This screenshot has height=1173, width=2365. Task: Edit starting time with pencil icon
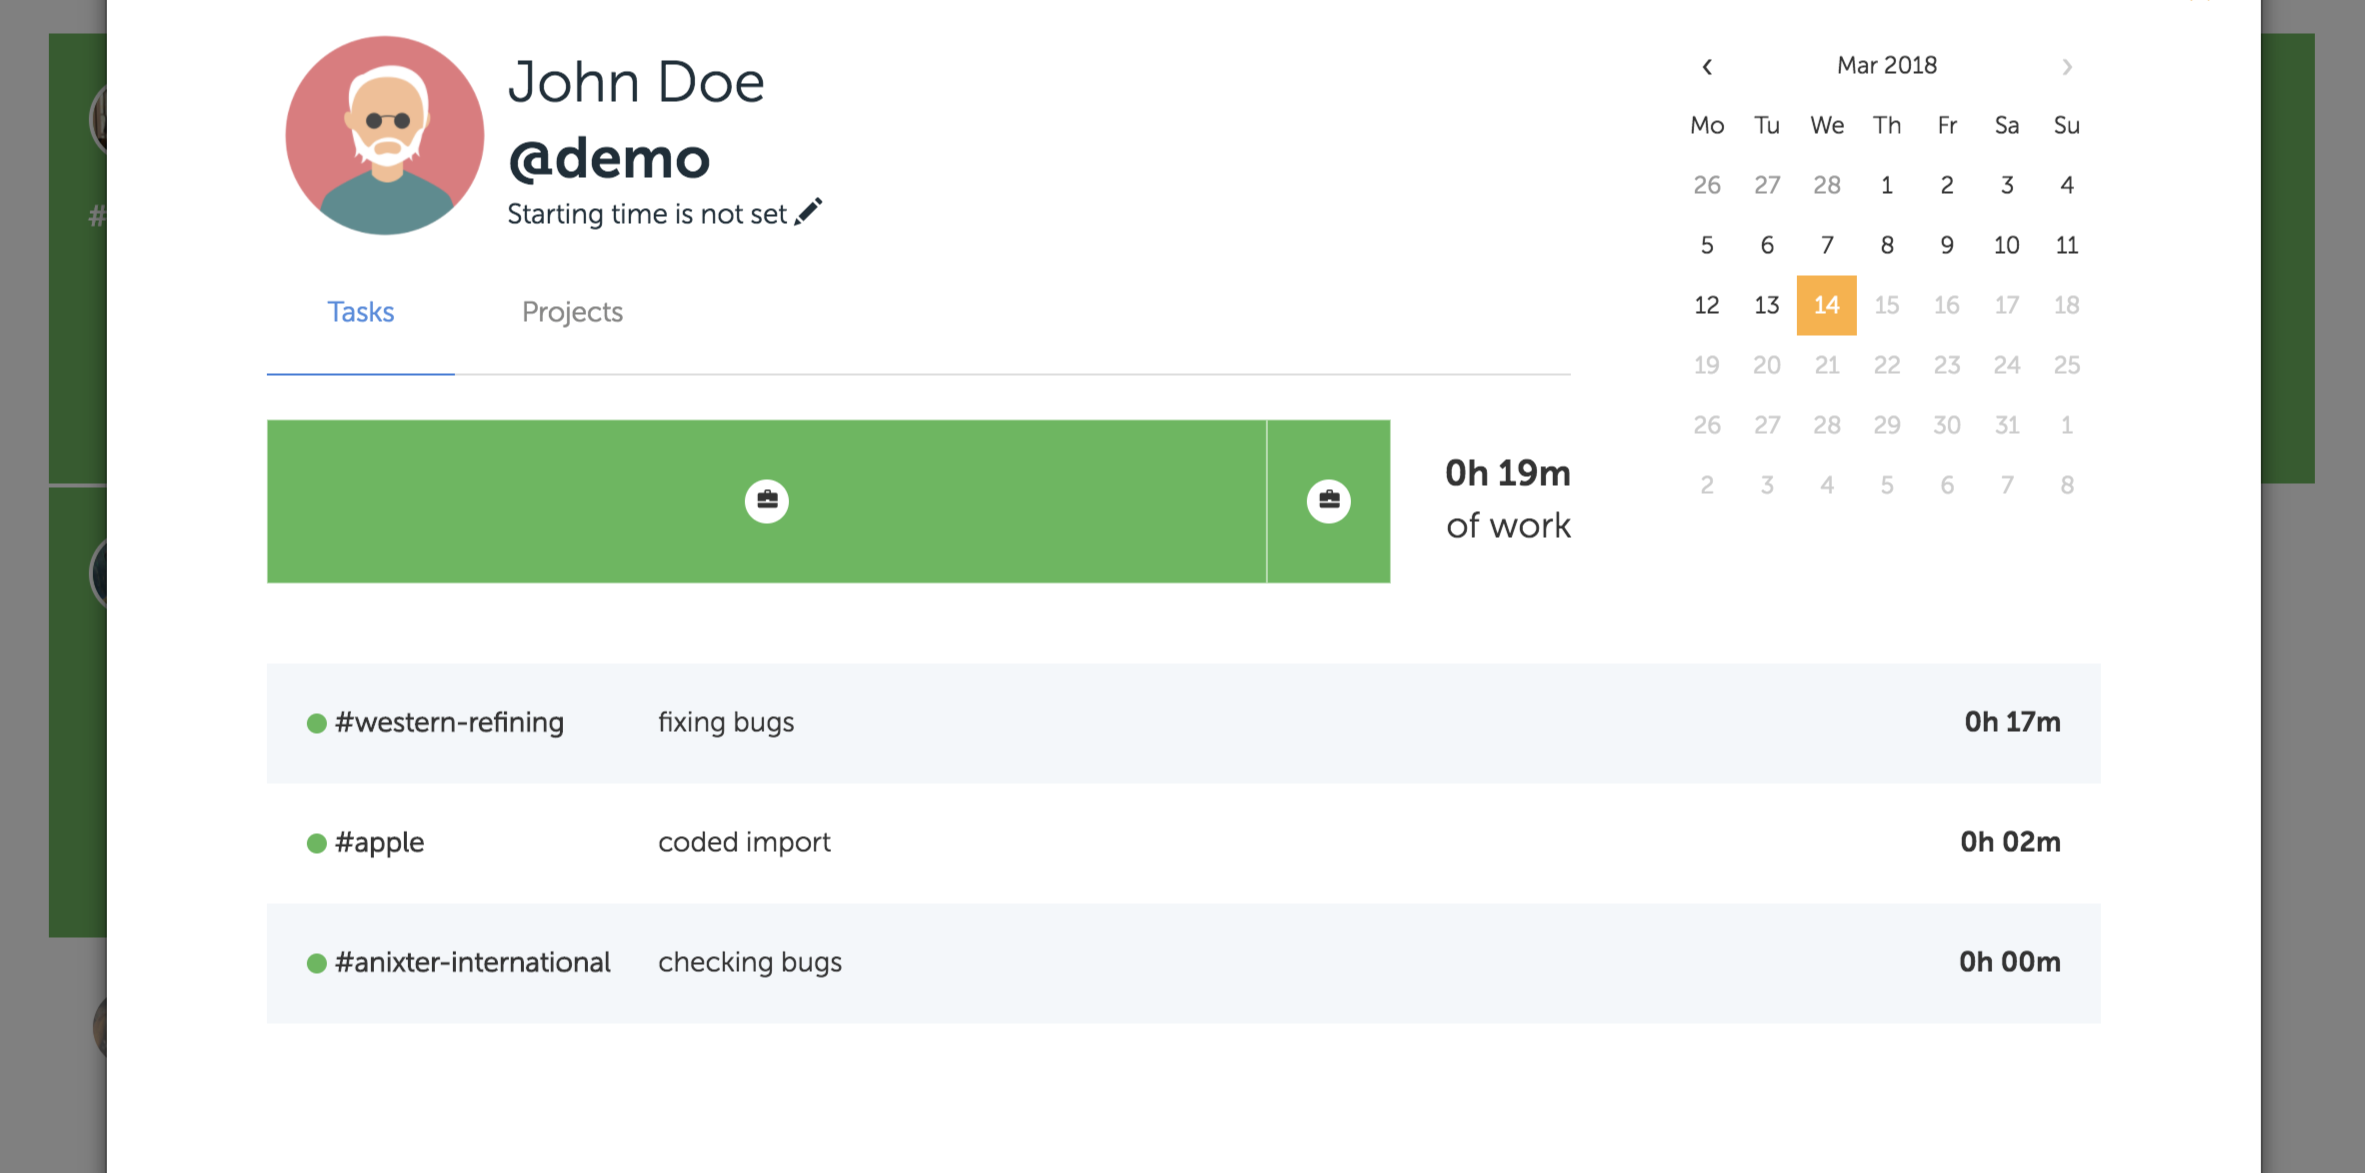(x=808, y=212)
